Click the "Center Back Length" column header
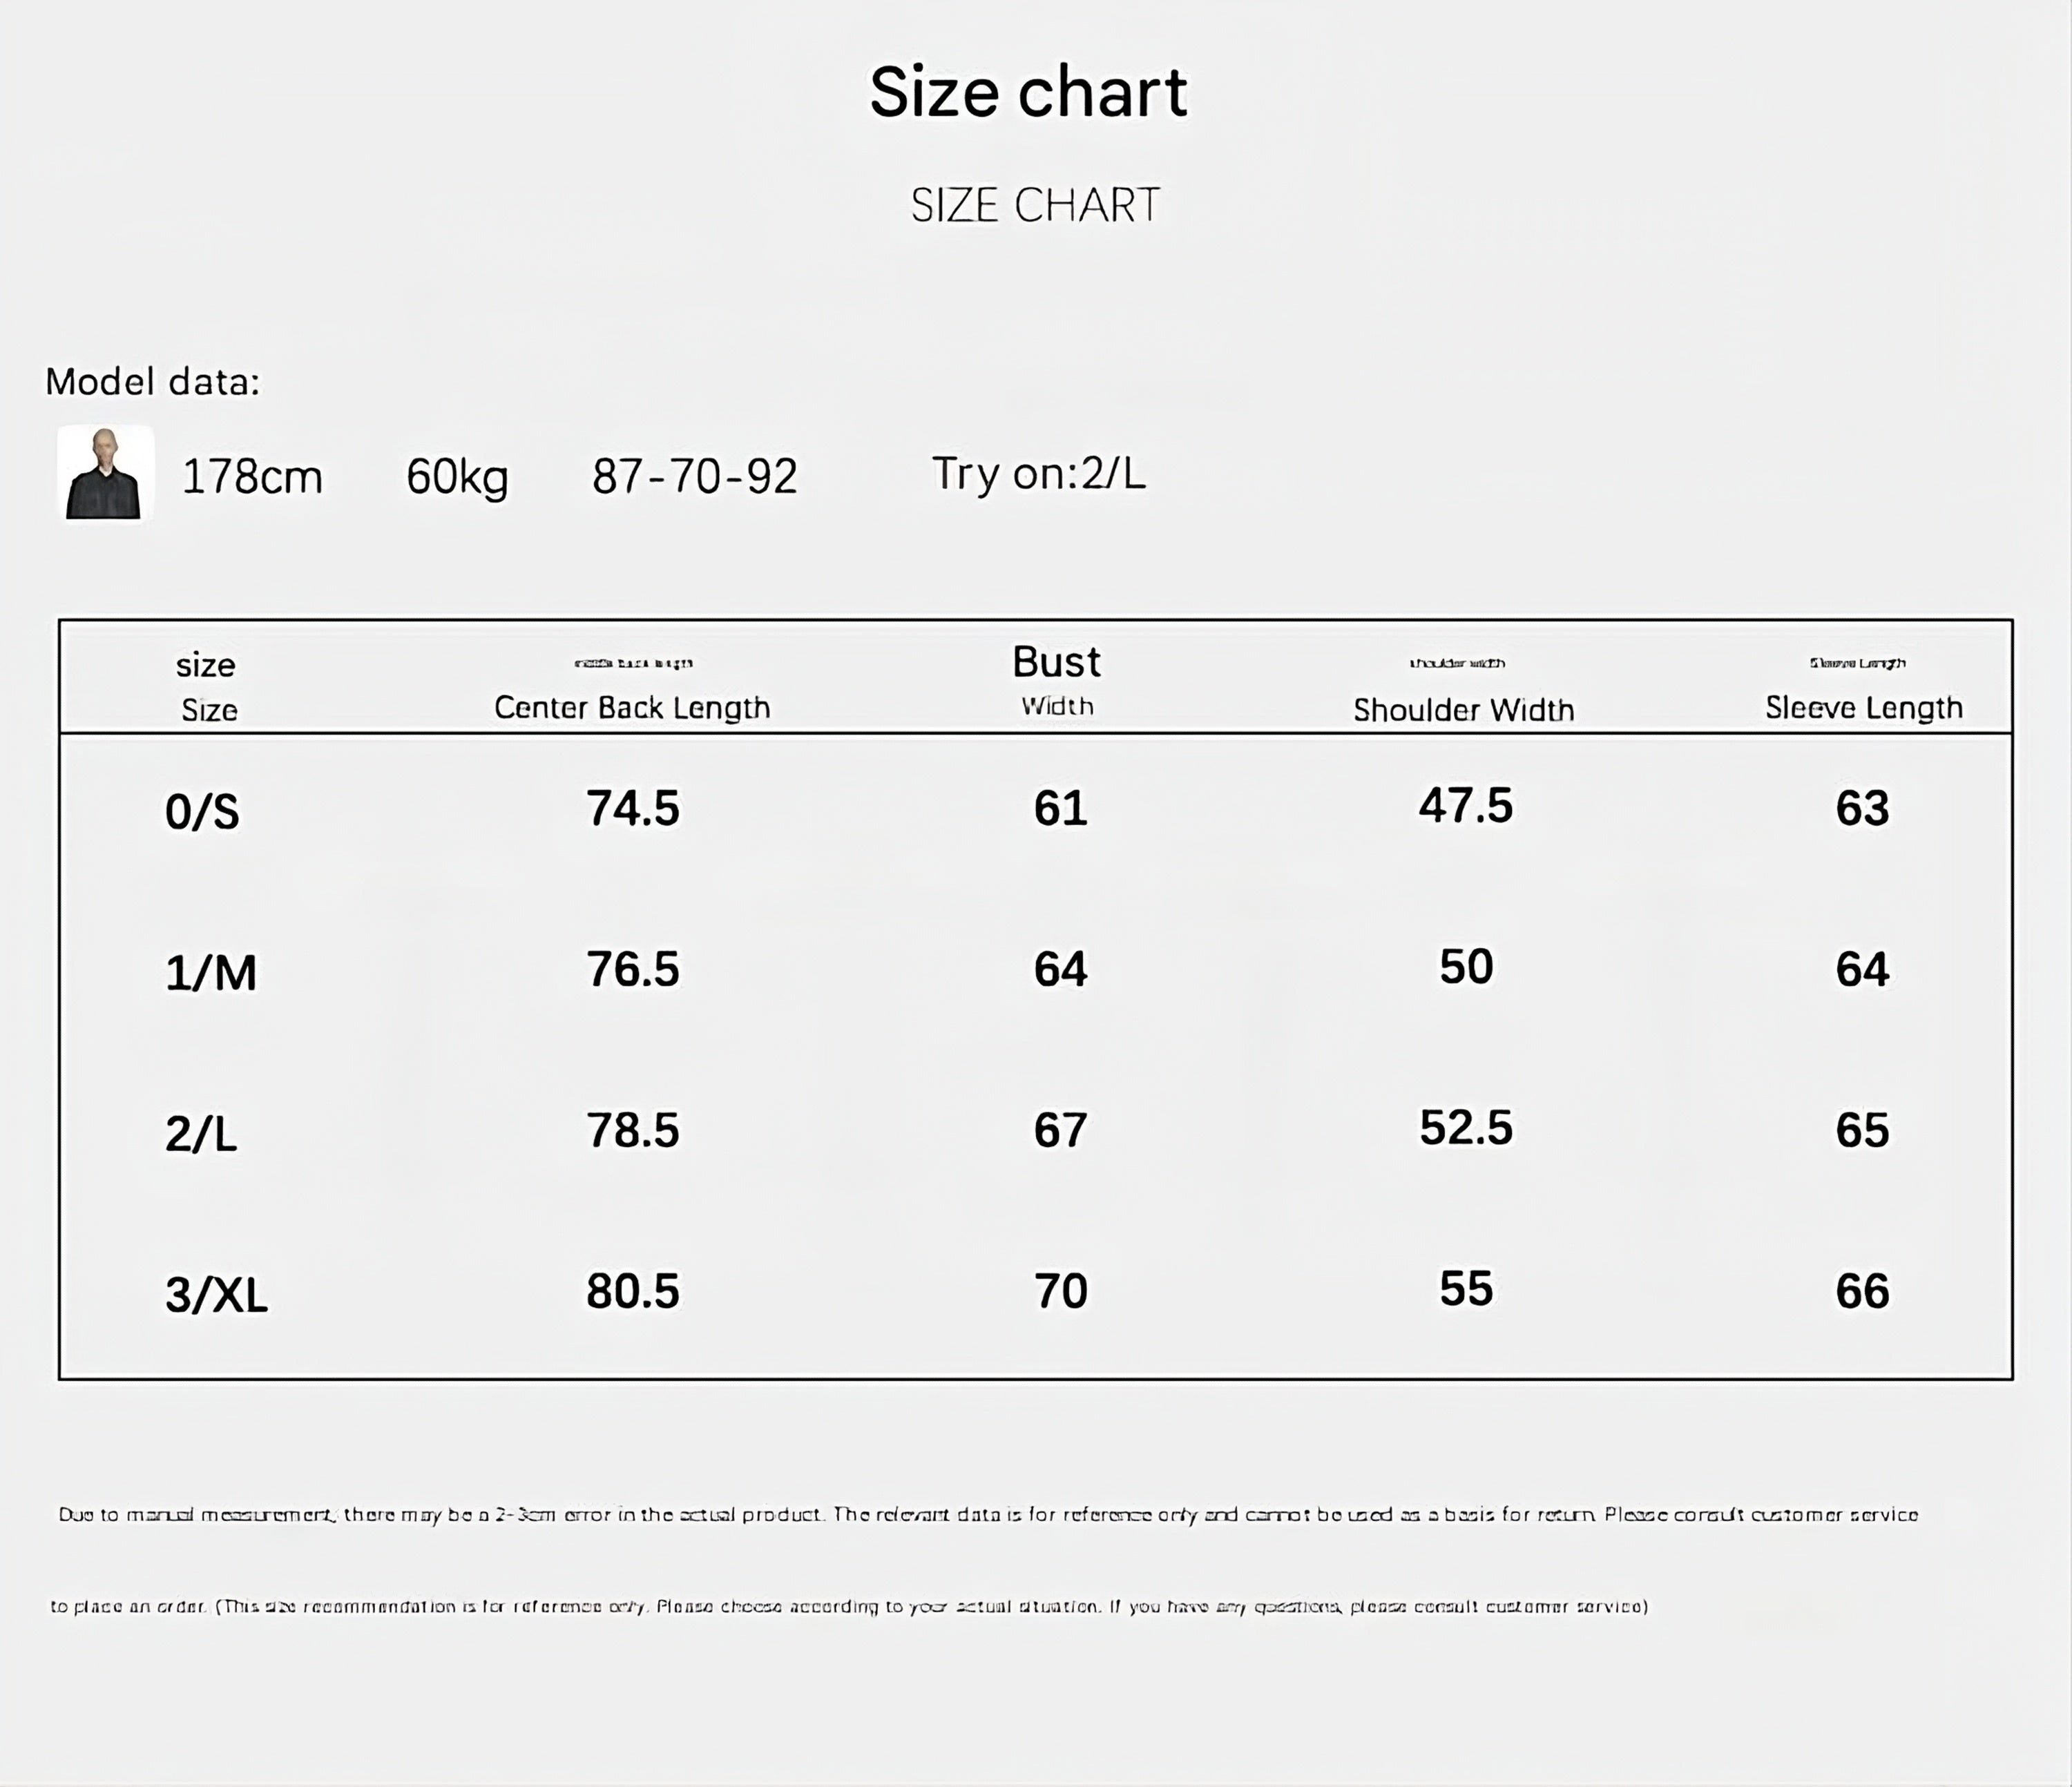 pyautogui.click(x=632, y=707)
